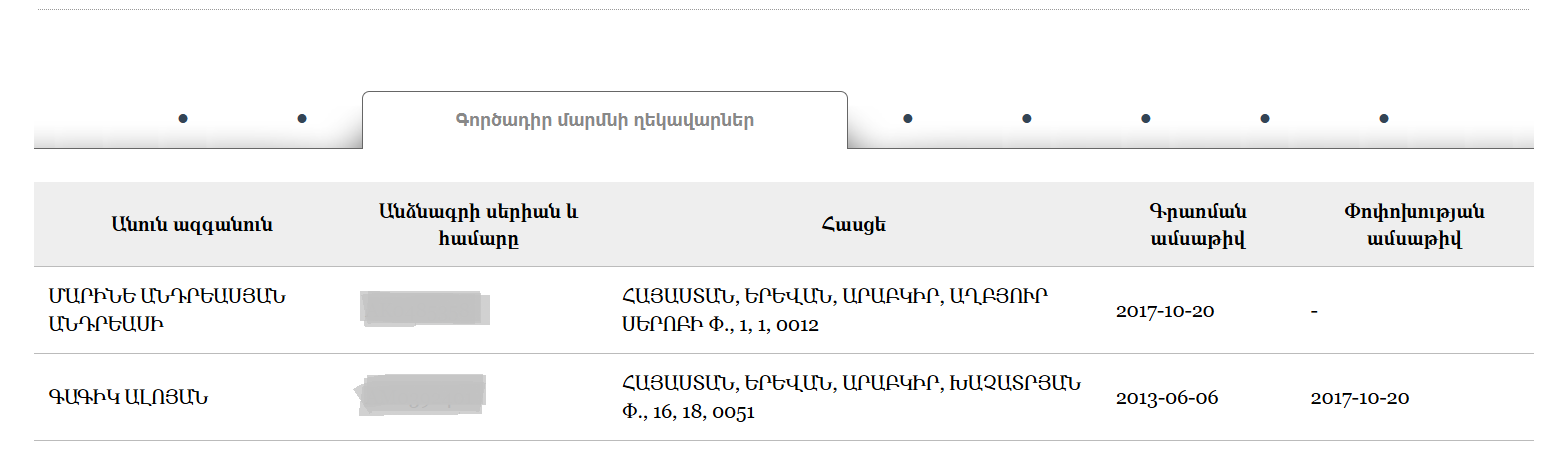The image size is (1565, 458).
Task: Select the ՄԱՐԻՆԵ ԱՆԴՐԵԱՍՅԱՆ name cell
Action: tap(168, 310)
